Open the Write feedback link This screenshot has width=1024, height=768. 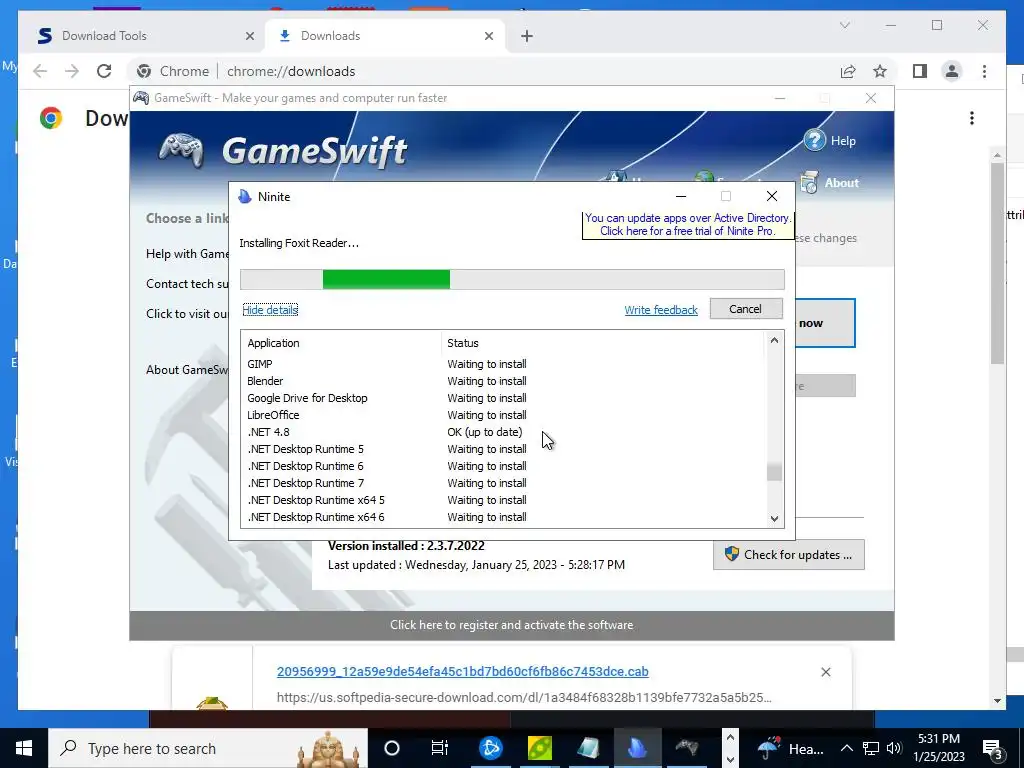661,310
